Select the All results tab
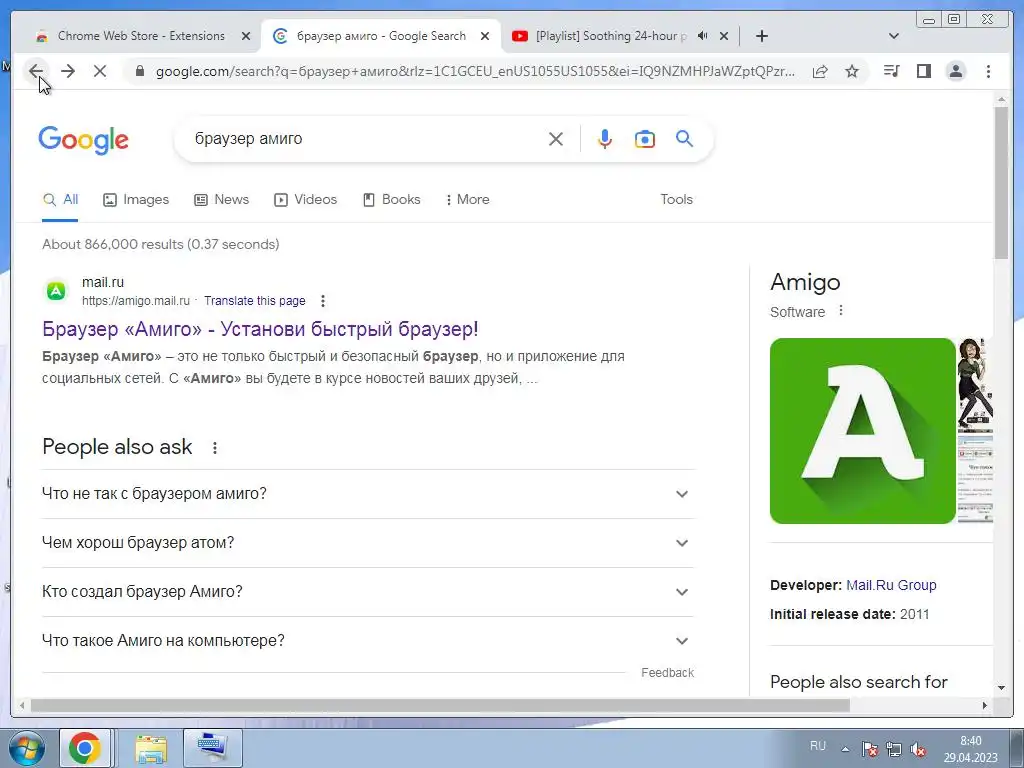Viewport: 1024px width, 768px height. point(60,200)
